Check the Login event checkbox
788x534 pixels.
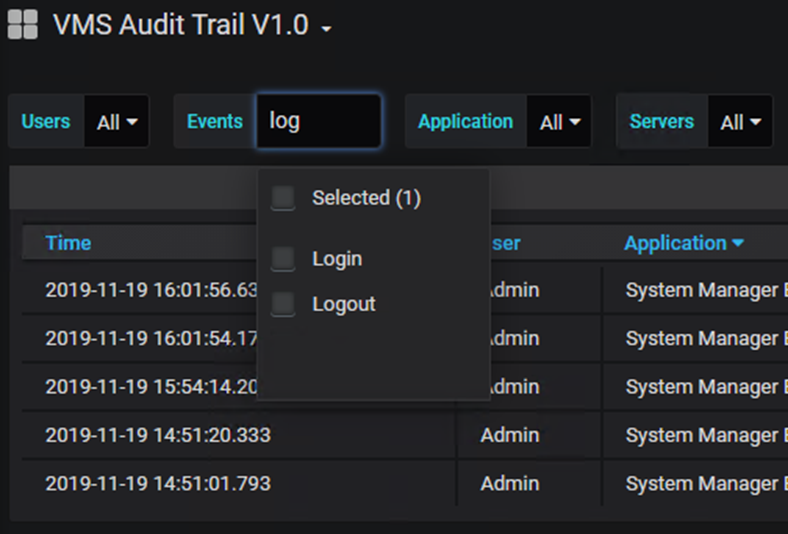point(284,259)
